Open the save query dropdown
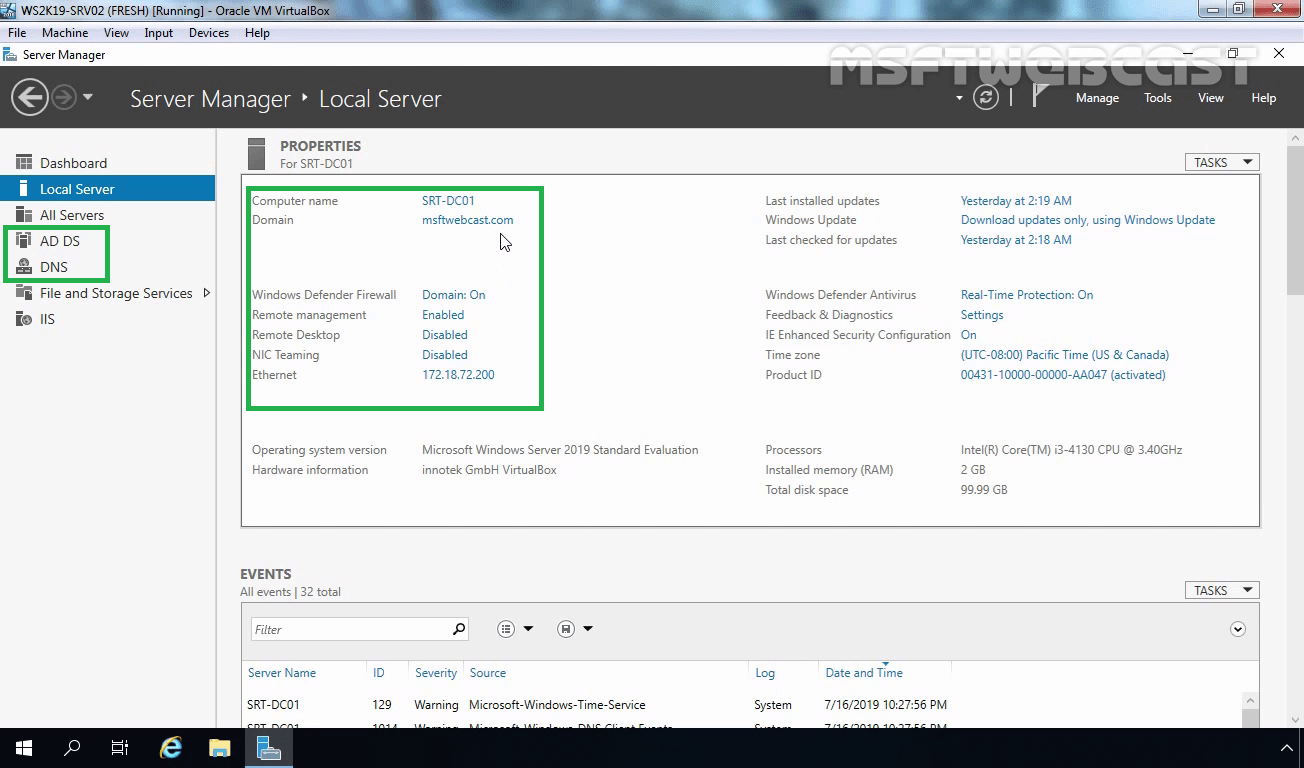This screenshot has height=768, width=1304. click(575, 629)
